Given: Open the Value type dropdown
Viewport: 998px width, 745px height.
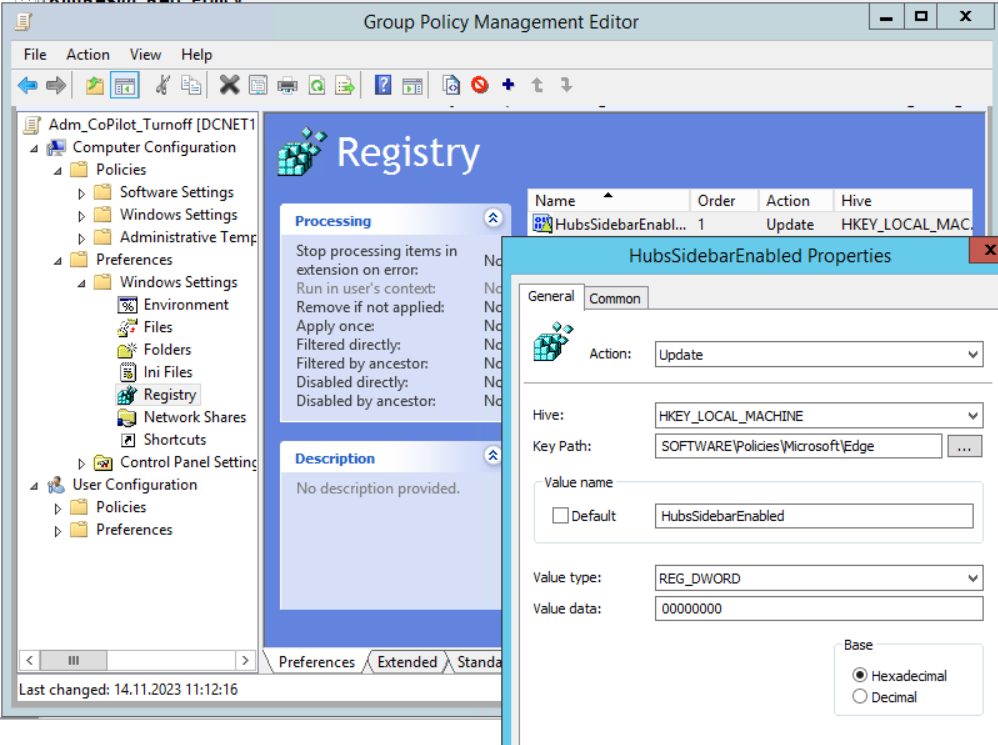Looking at the screenshot, I should (819, 578).
